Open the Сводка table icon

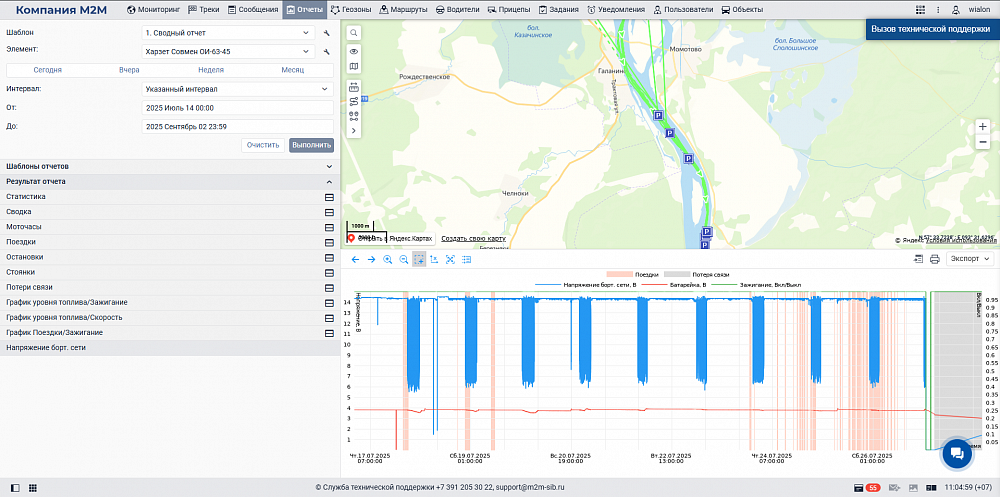330,212
